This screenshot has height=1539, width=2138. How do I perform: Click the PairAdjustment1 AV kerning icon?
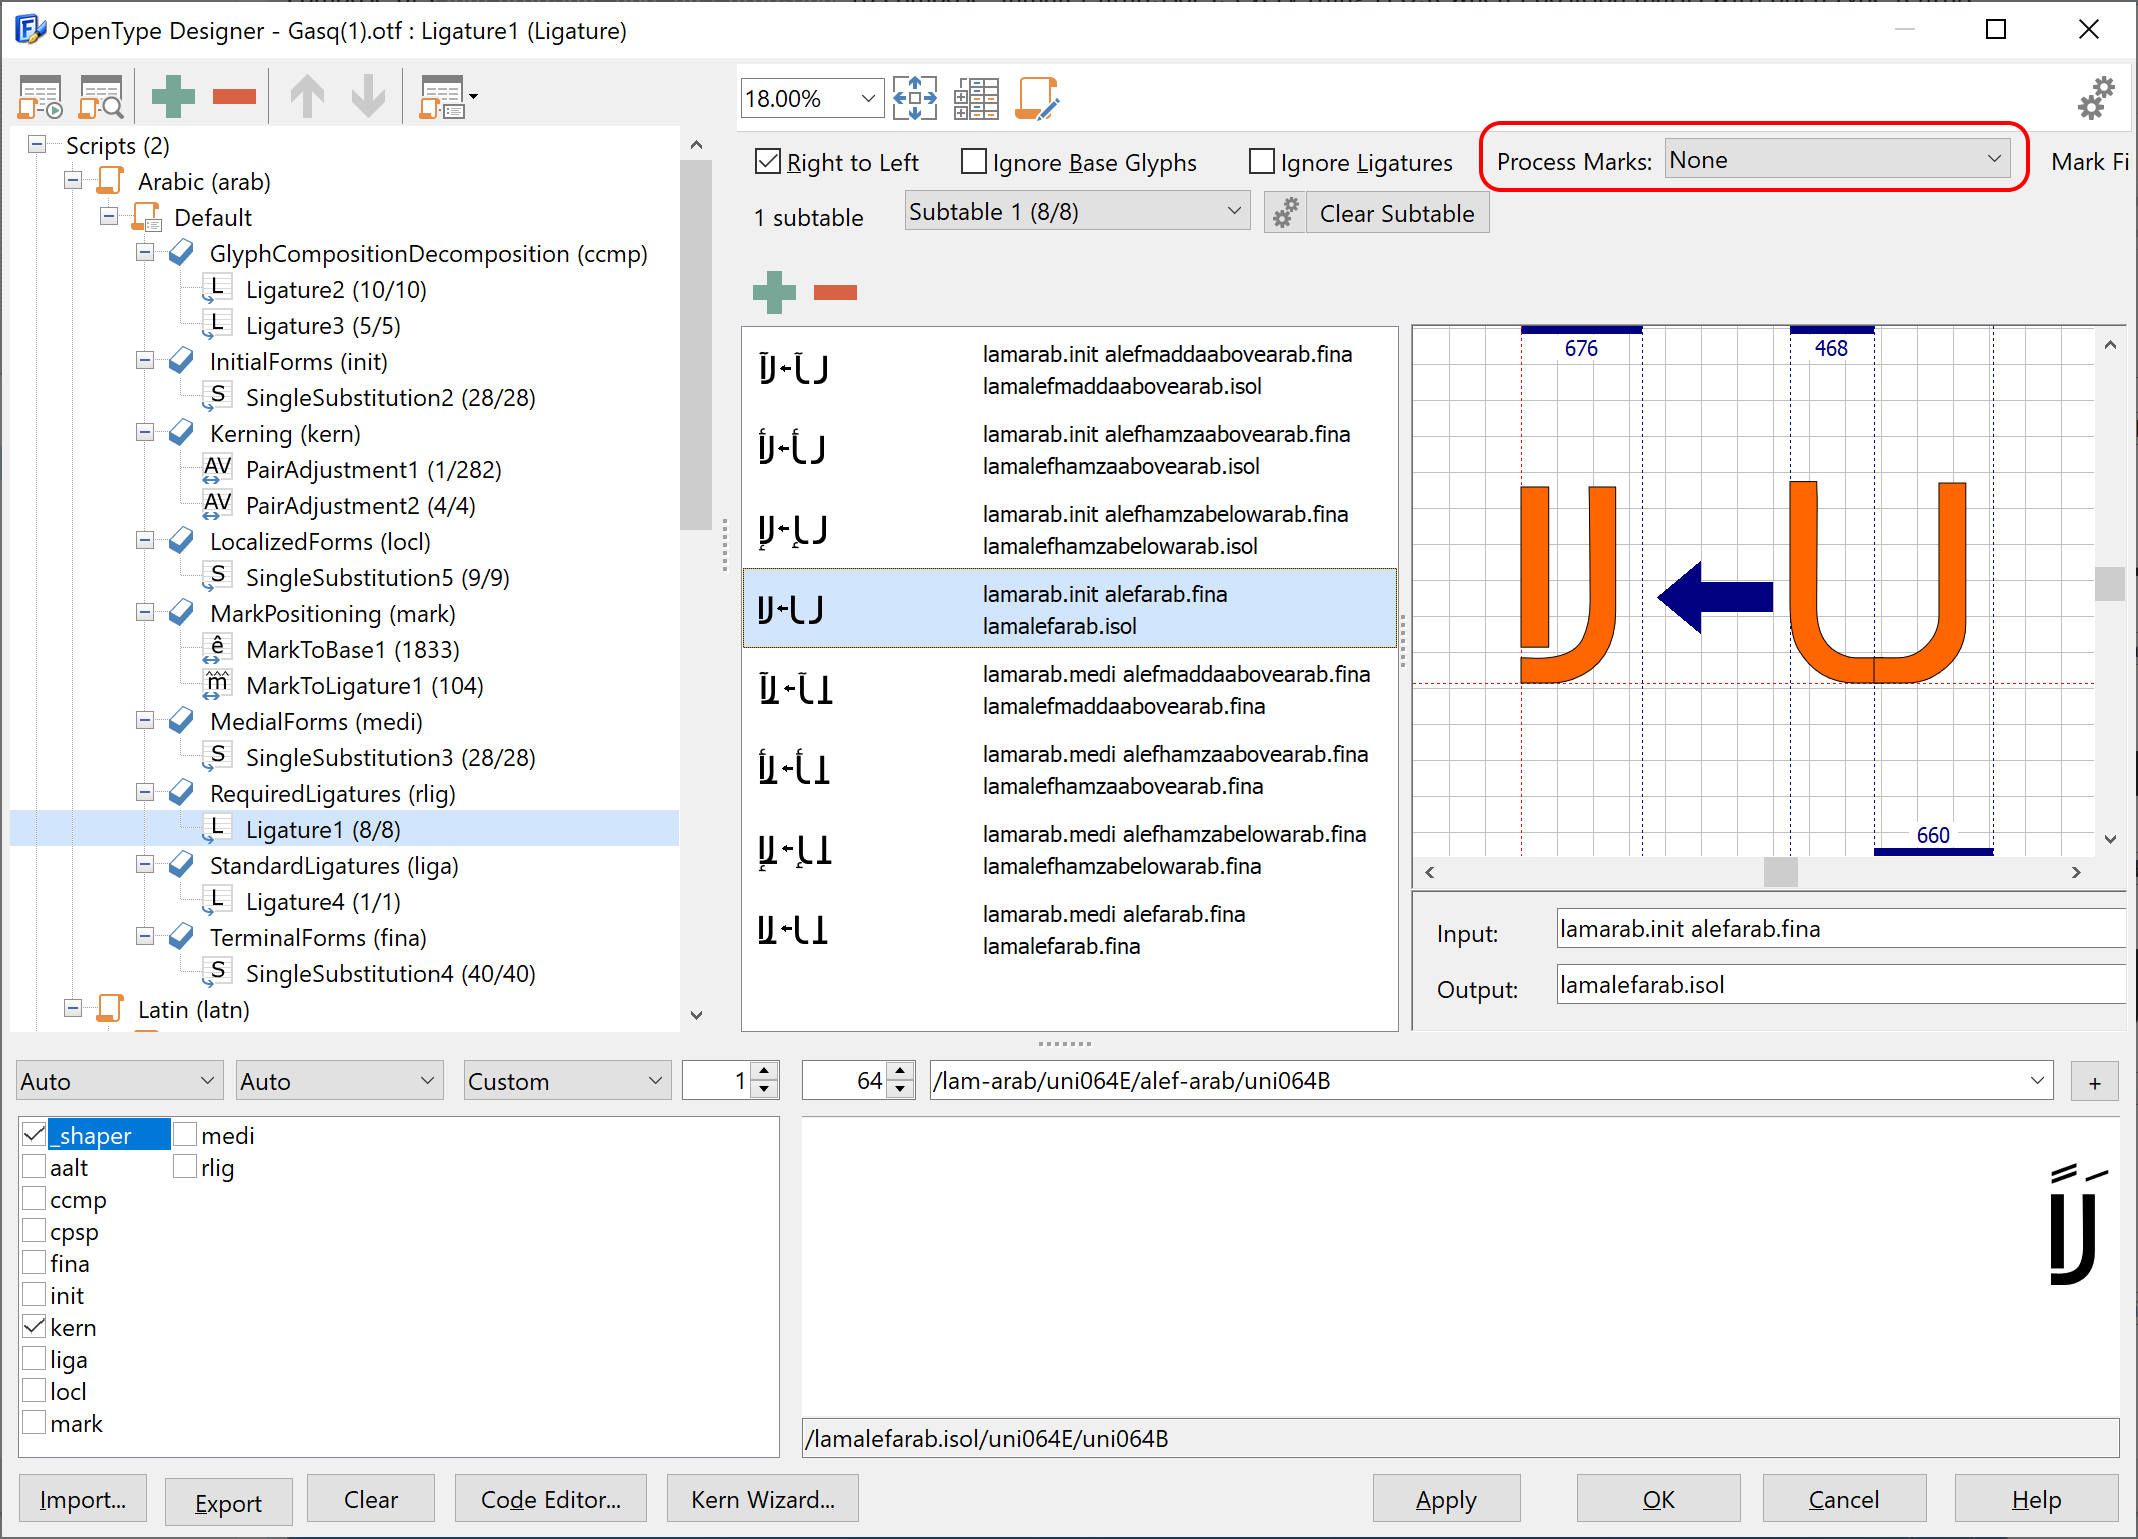pyautogui.click(x=217, y=469)
